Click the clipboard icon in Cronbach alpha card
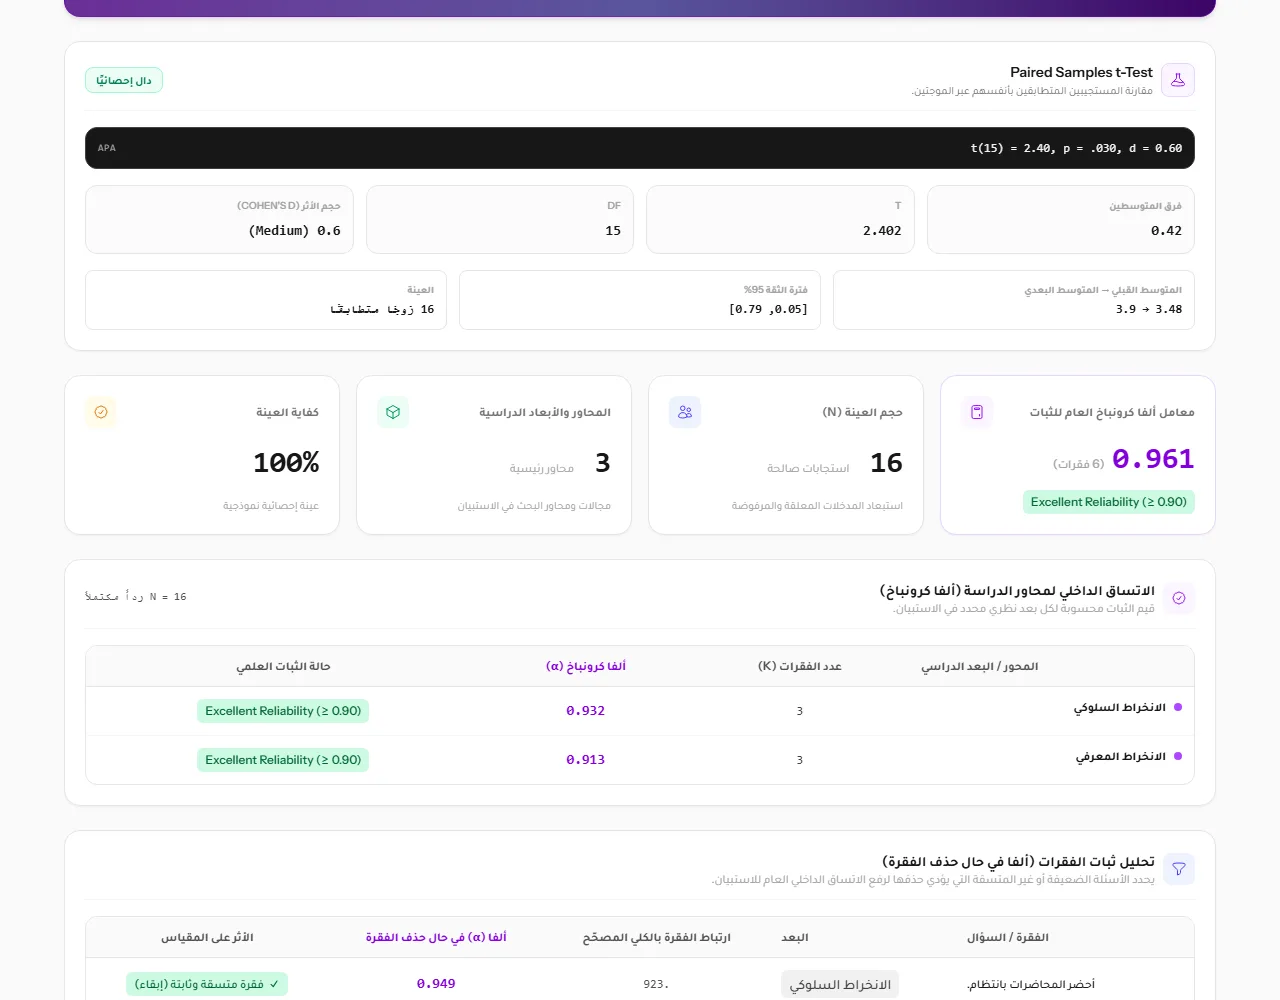 [x=977, y=412]
